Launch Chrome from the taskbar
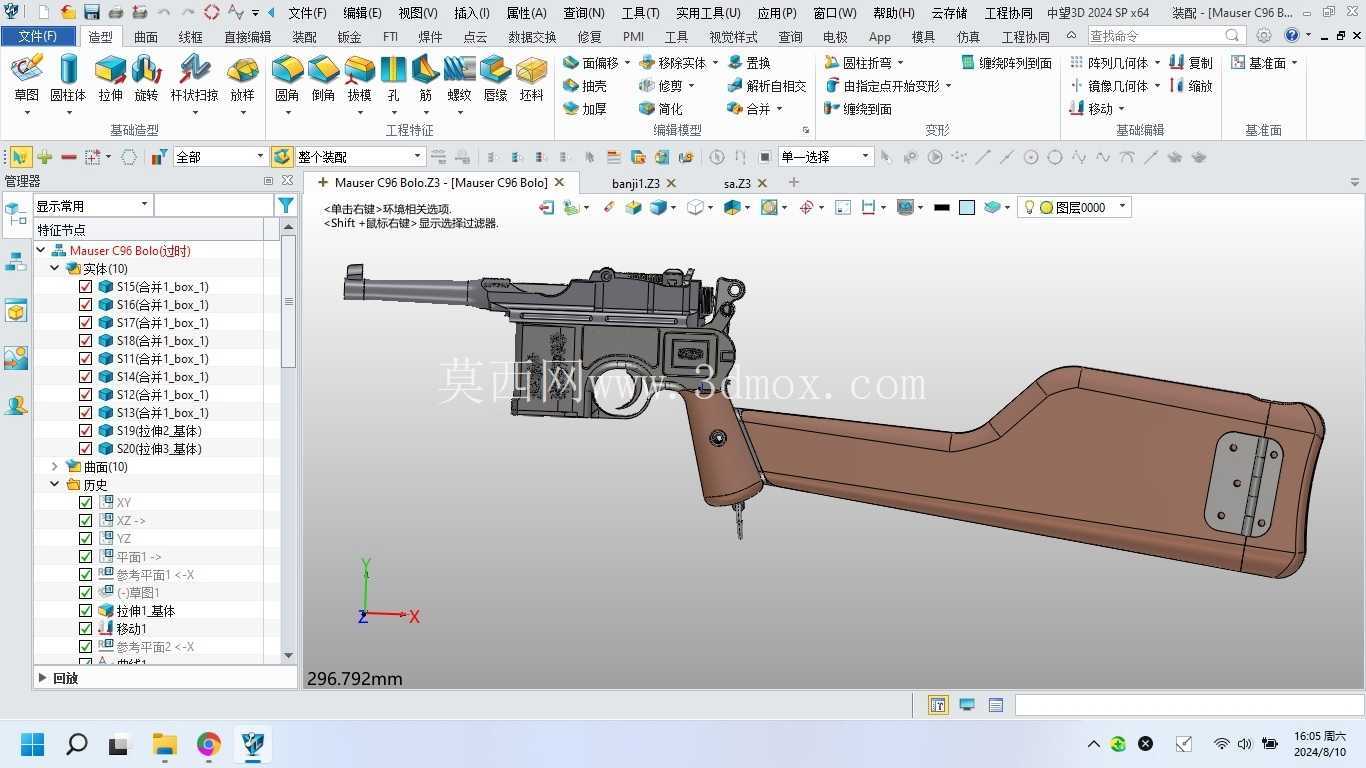 click(x=208, y=744)
